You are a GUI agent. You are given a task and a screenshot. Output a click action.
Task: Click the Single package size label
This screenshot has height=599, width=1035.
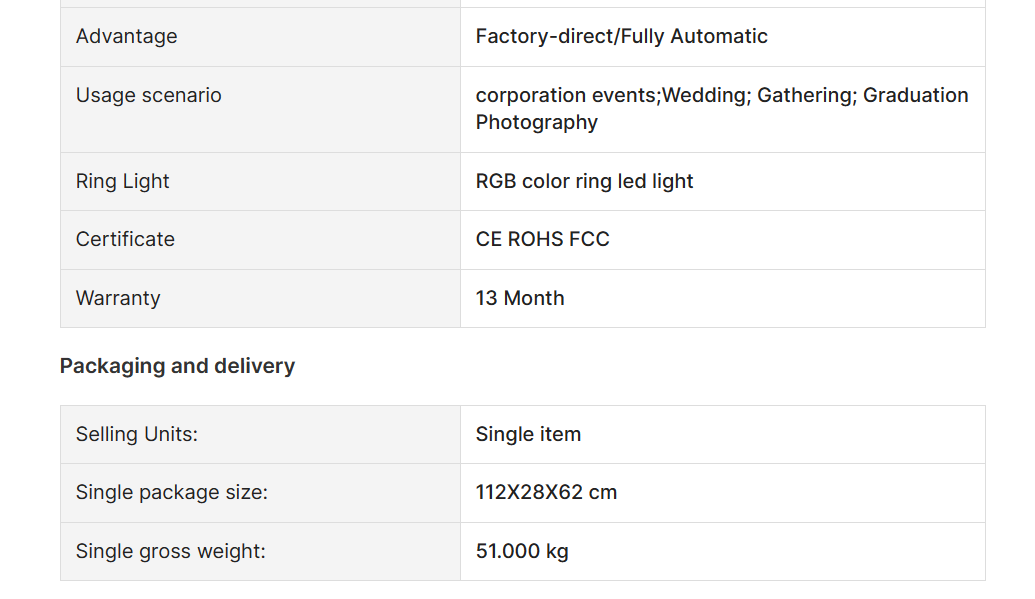[x=172, y=493]
